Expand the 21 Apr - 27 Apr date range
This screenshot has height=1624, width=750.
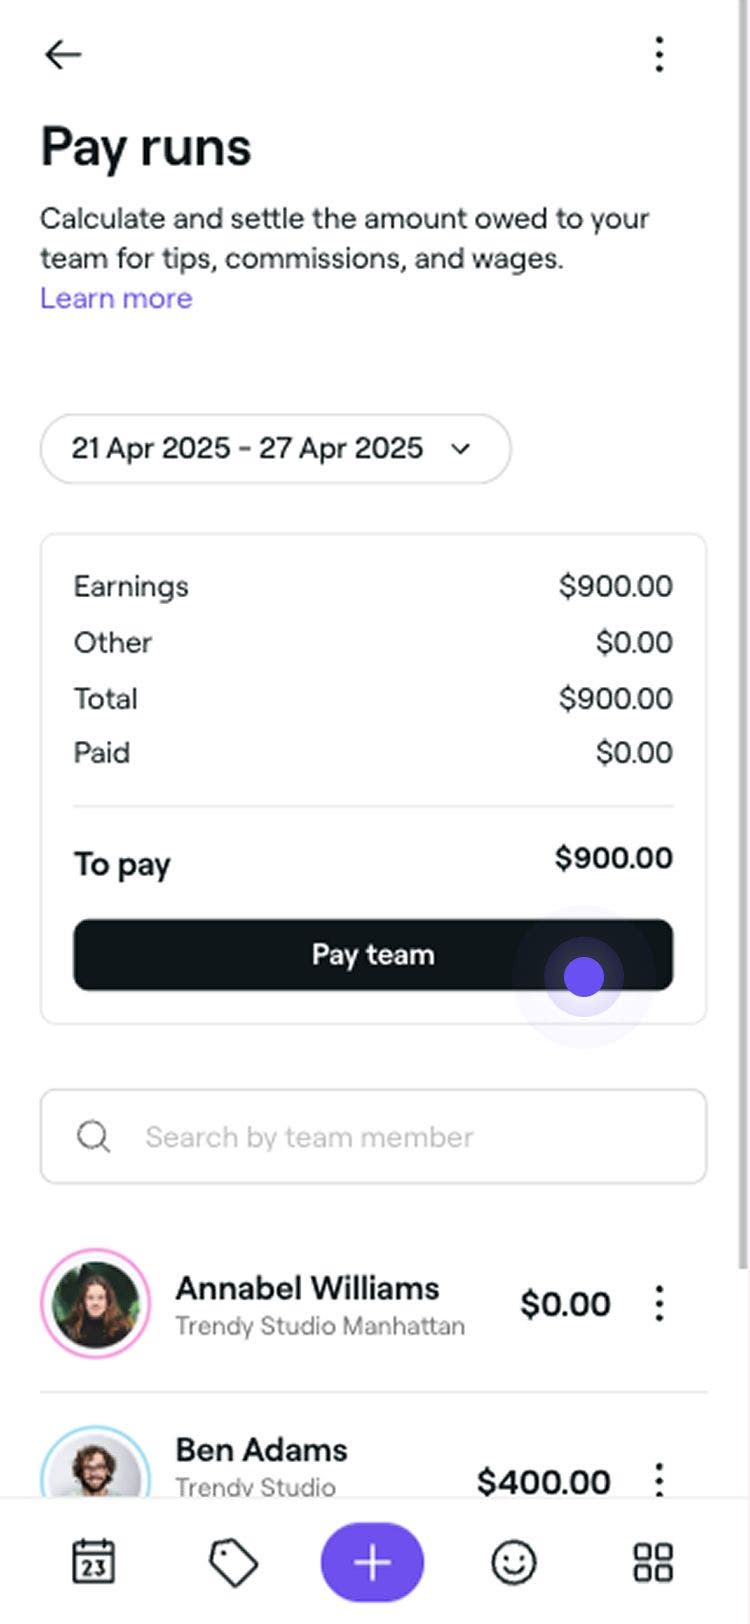click(250, 448)
